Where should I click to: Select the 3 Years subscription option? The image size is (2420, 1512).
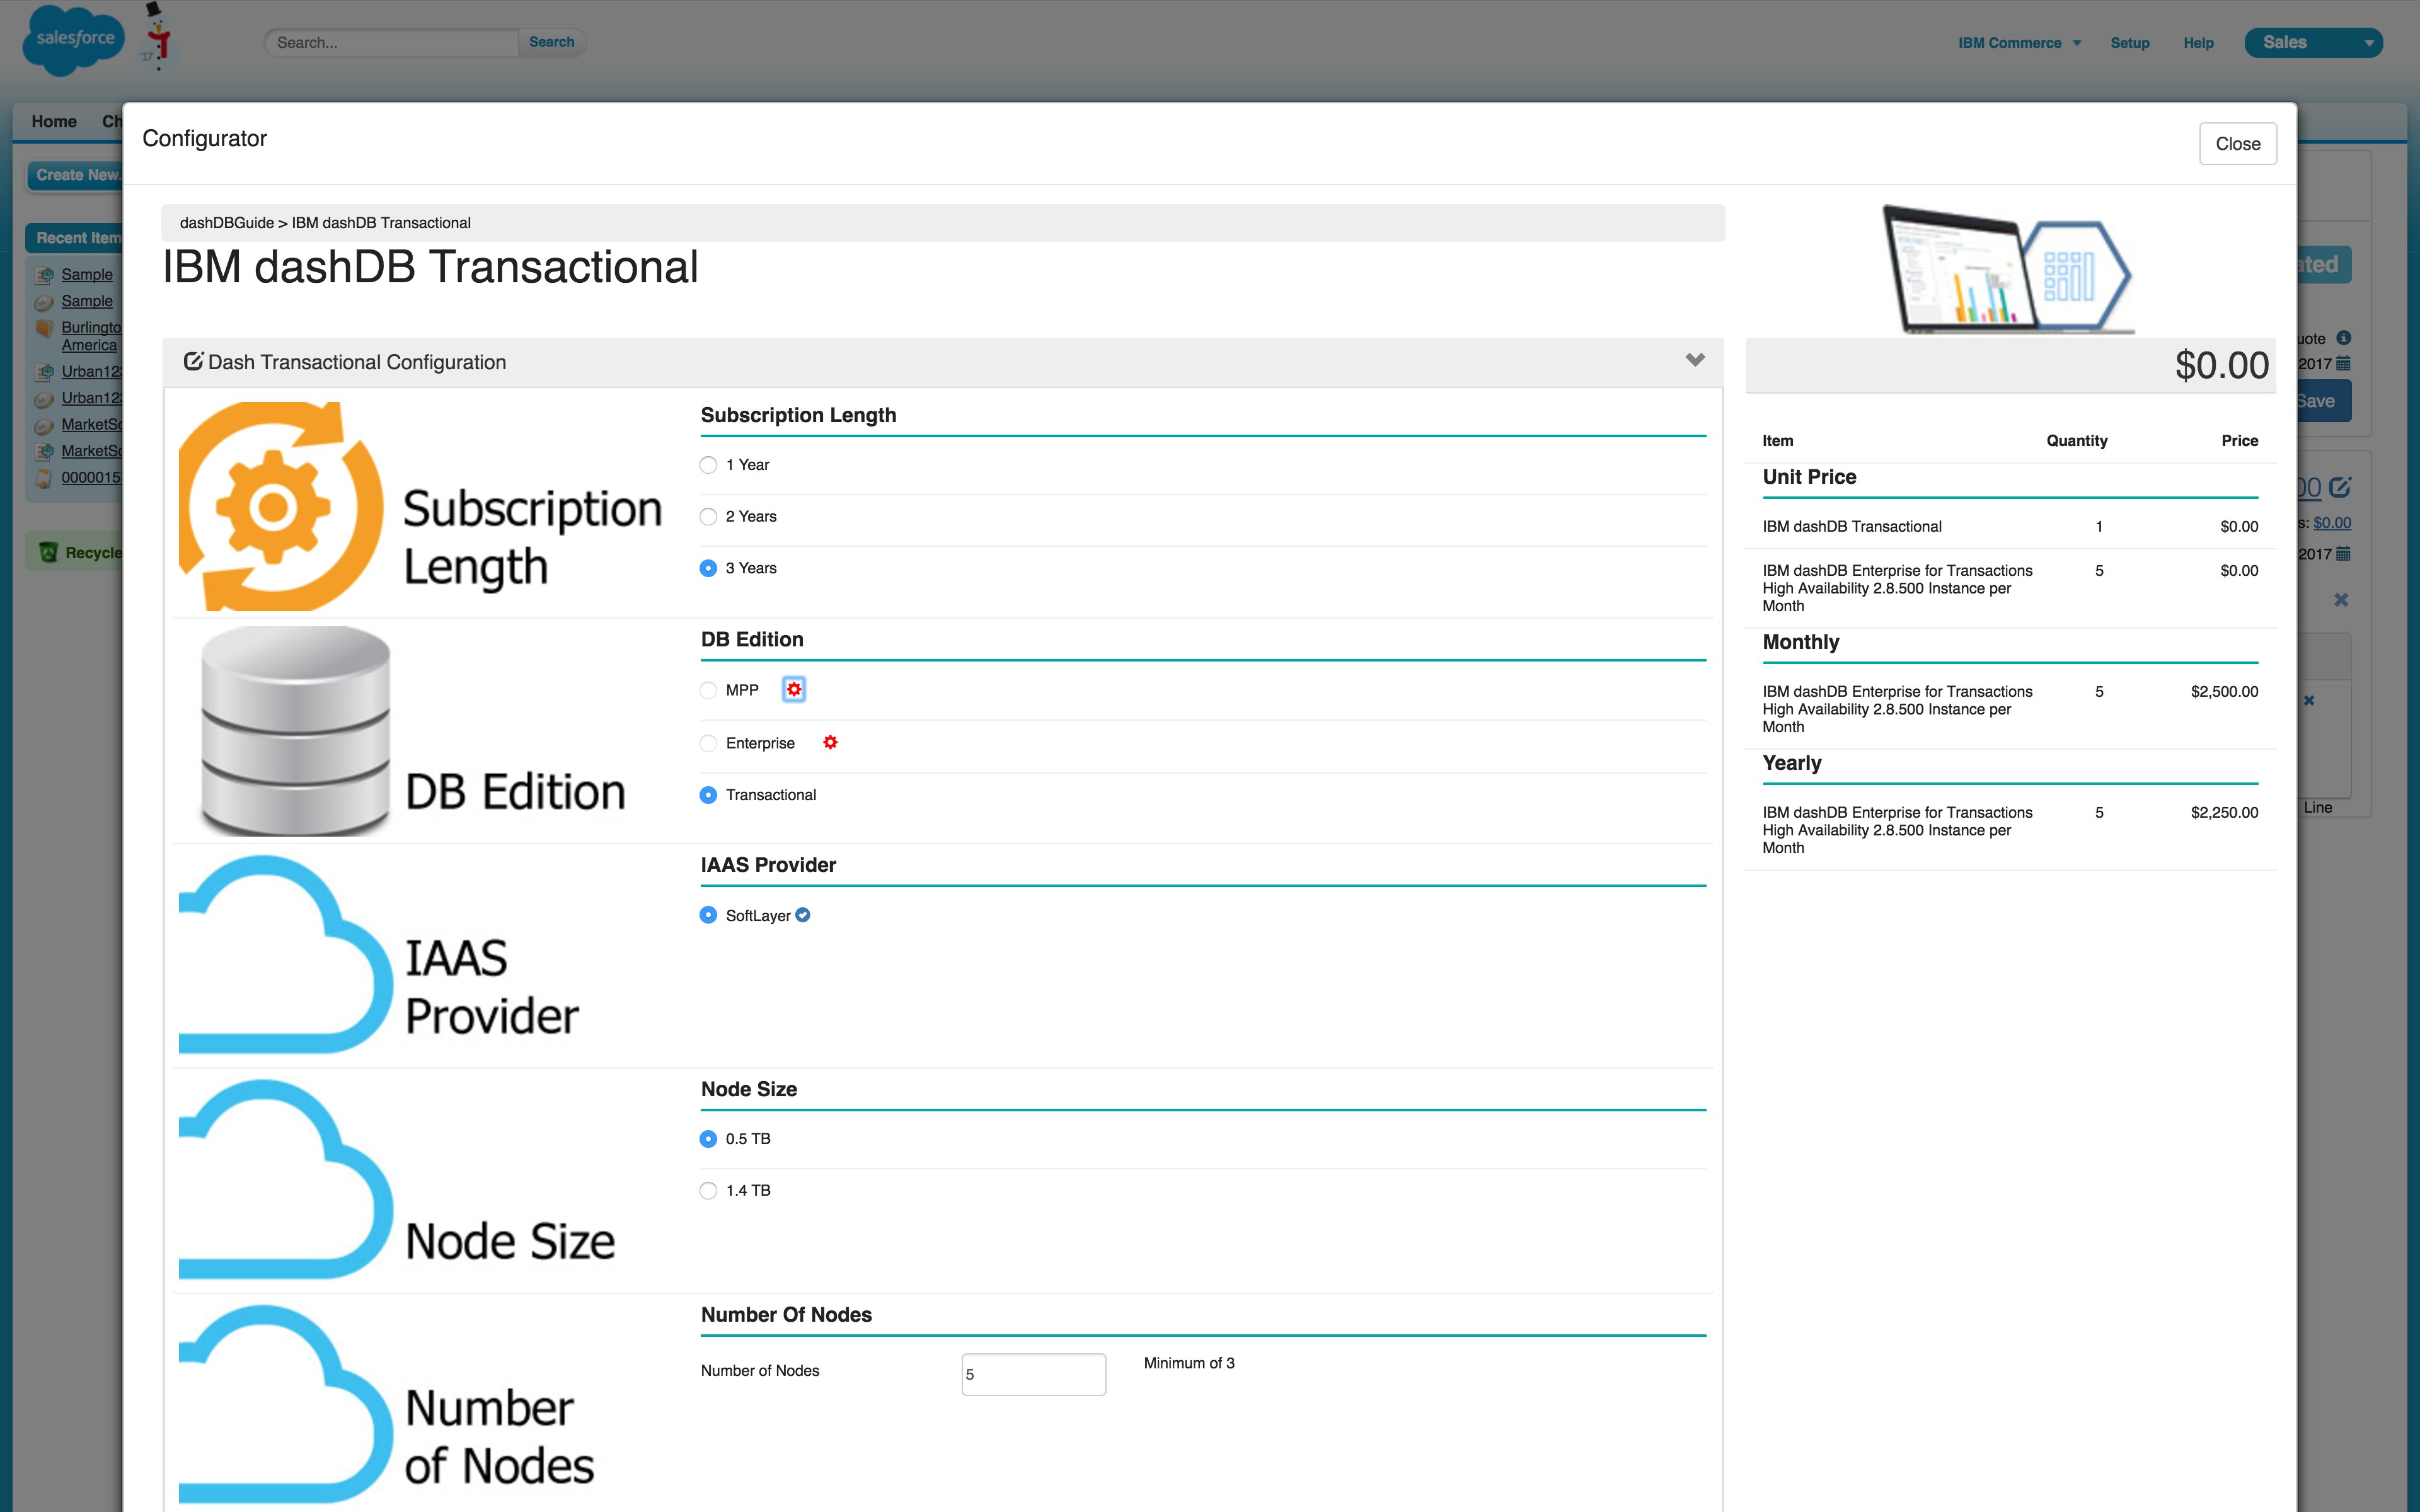pyautogui.click(x=708, y=568)
